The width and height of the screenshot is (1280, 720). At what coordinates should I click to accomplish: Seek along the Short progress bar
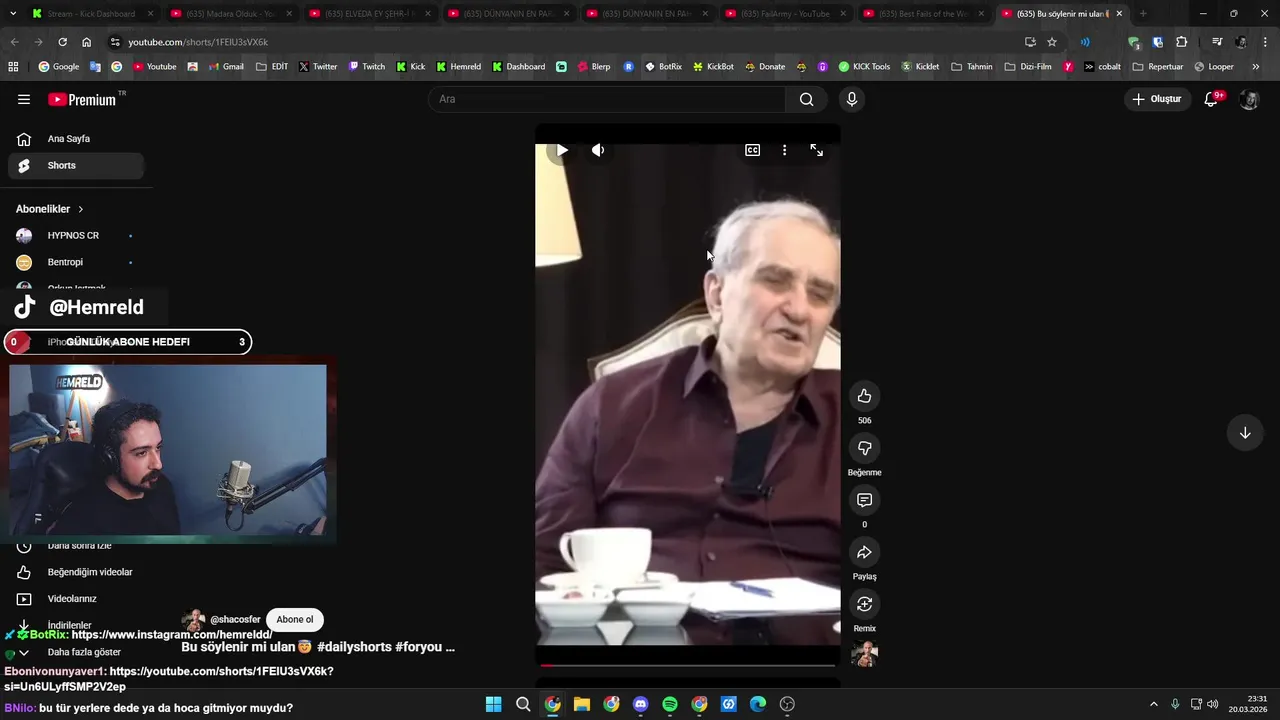click(x=688, y=664)
